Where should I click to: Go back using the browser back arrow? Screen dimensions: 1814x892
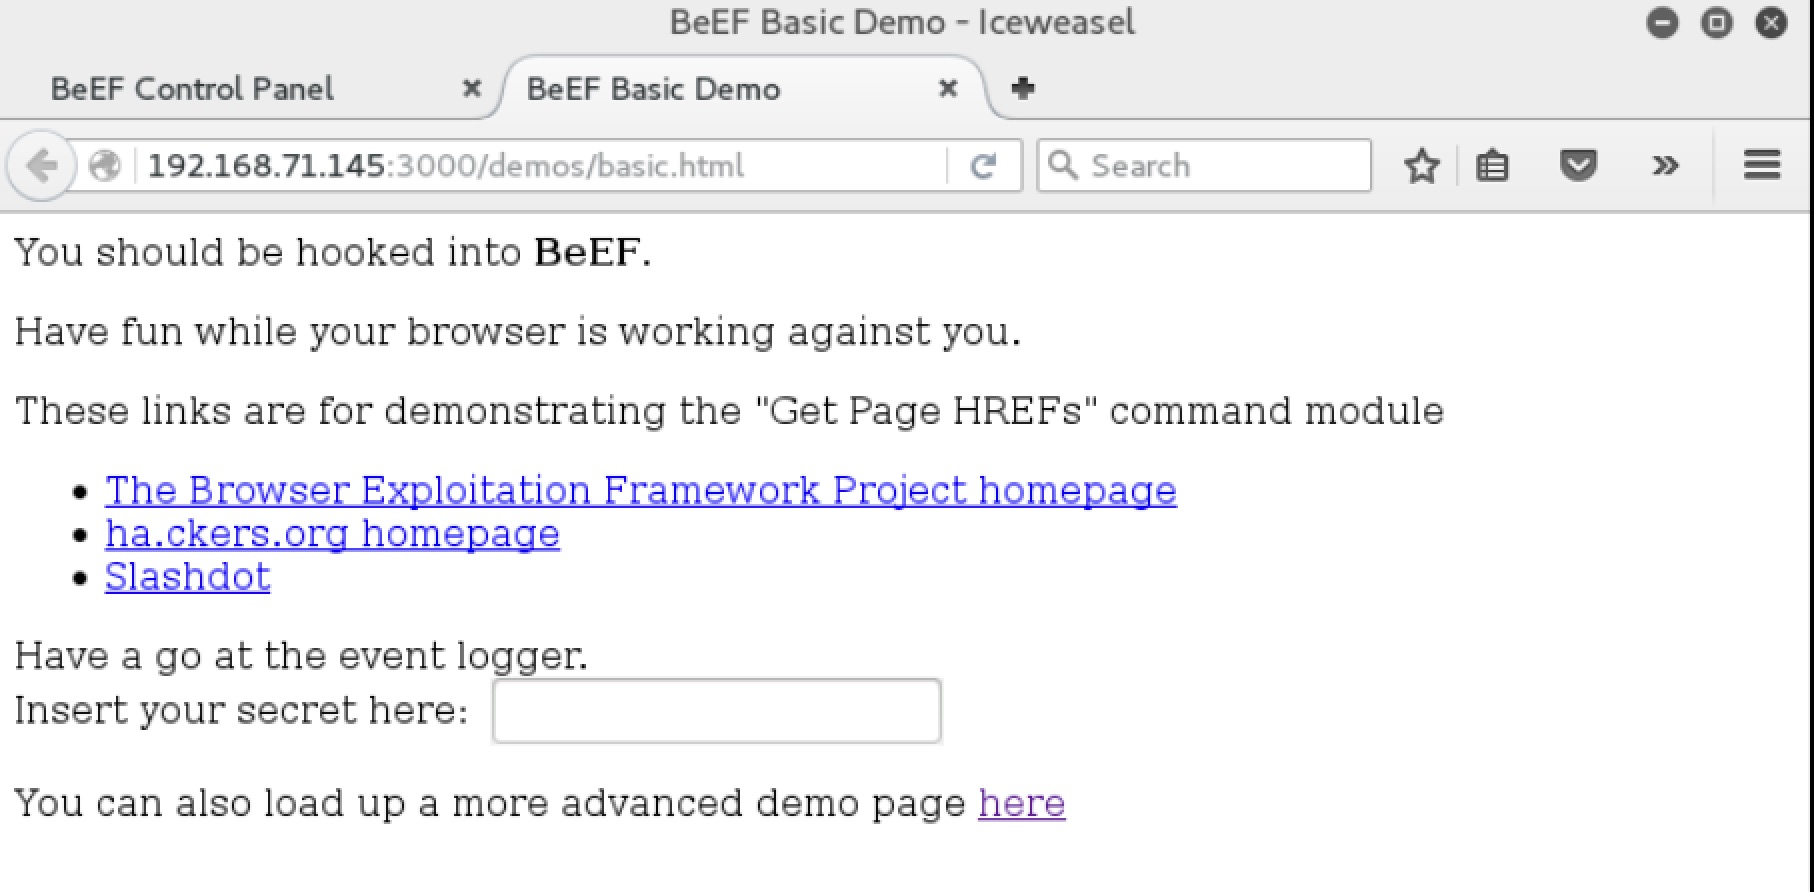(x=42, y=166)
